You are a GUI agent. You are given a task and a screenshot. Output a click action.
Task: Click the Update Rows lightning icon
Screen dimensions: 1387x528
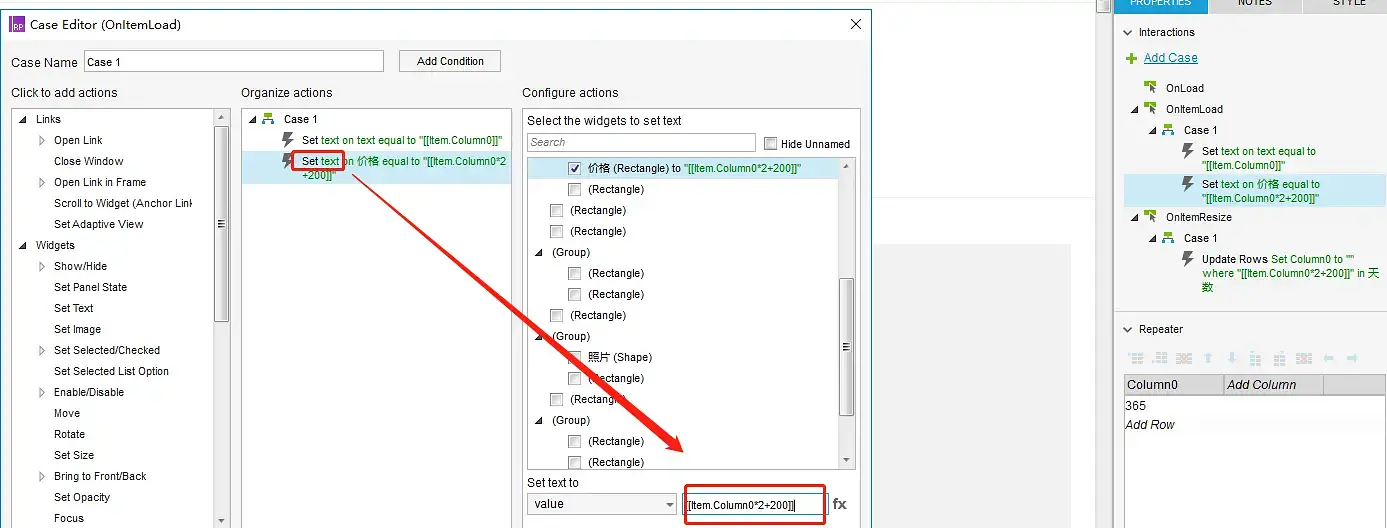point(1188,259)
